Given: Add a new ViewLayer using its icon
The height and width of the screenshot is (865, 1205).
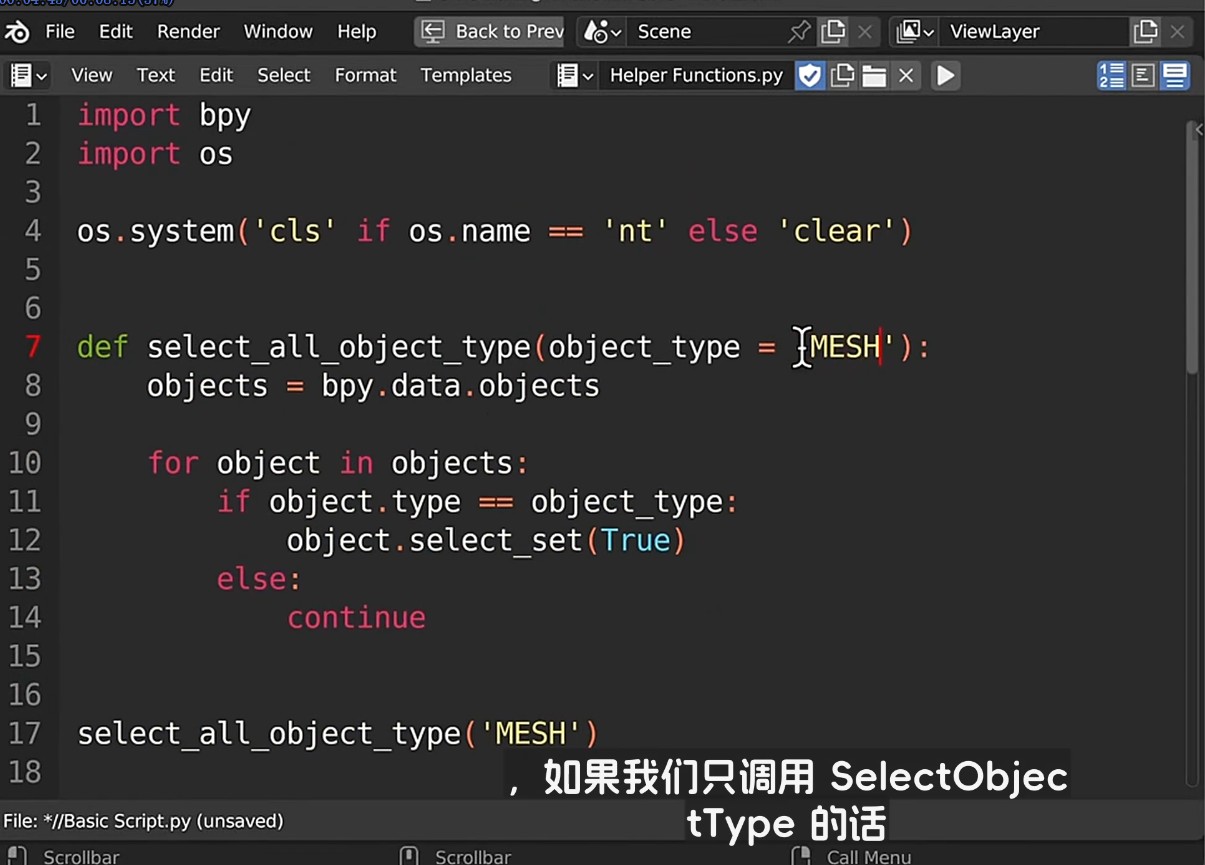Looking at the screenshot, I should 1145,32.
